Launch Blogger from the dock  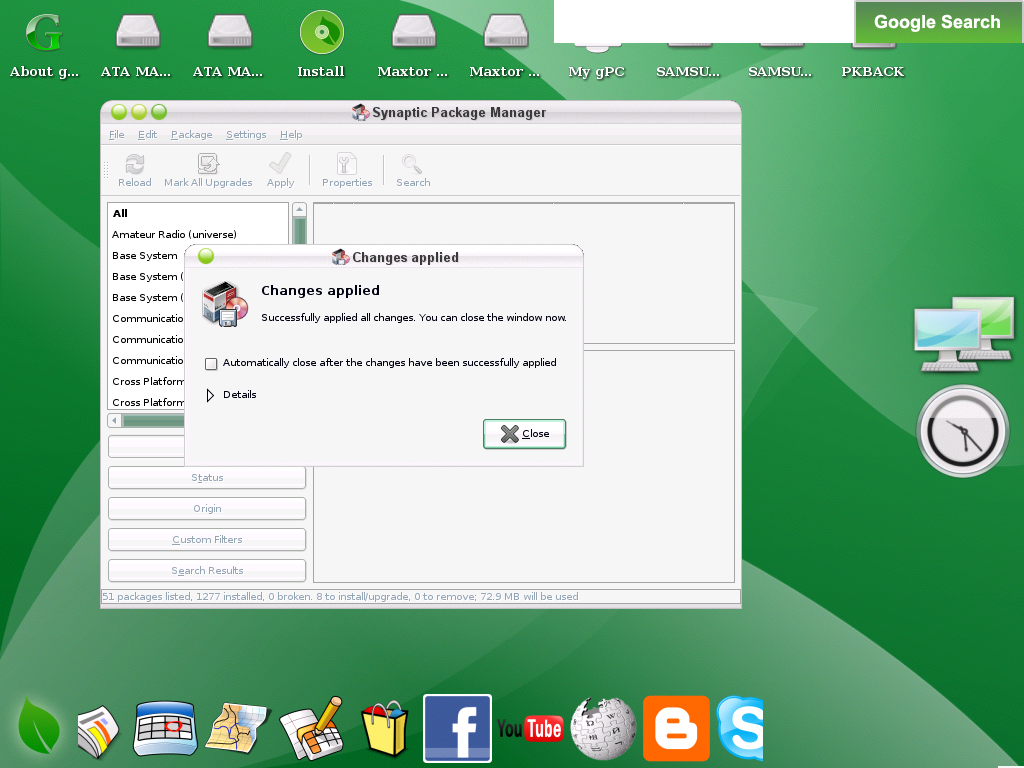pos(676,729)
